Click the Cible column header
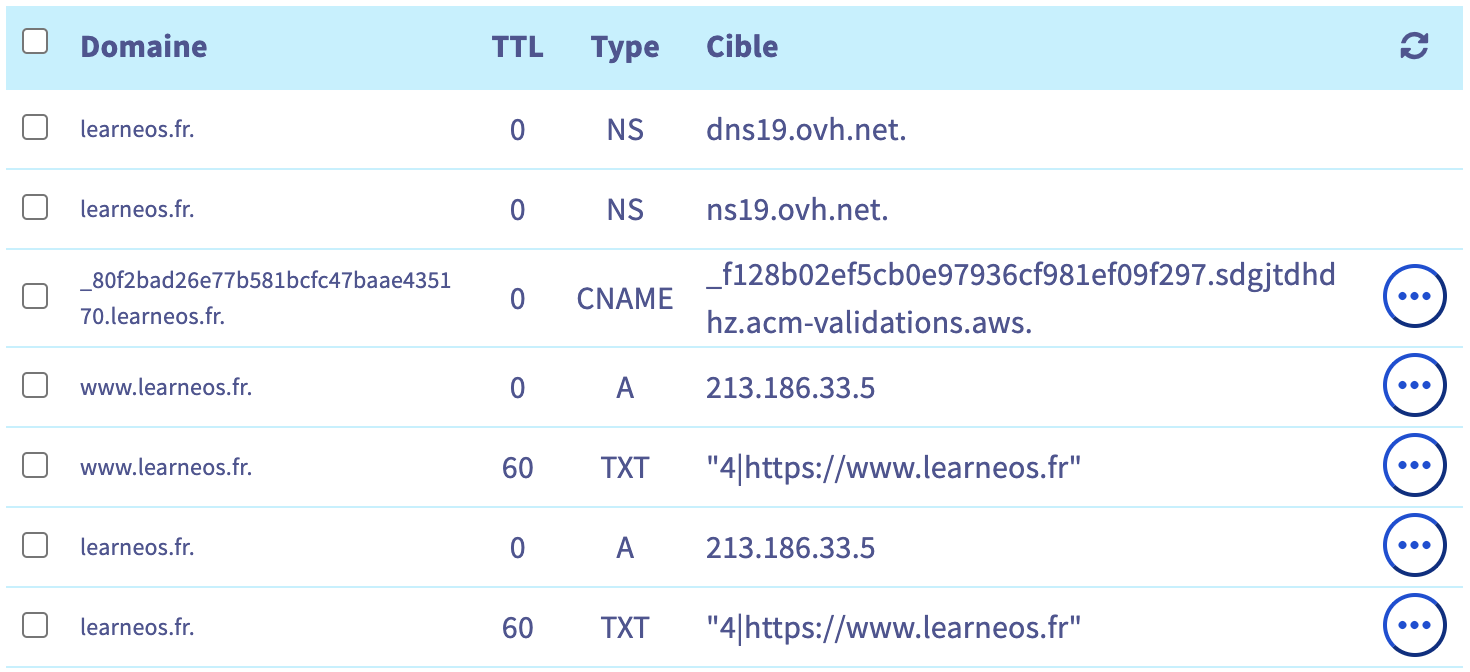Viewport: 1470px width, 672px height. (x=742, y=47)
